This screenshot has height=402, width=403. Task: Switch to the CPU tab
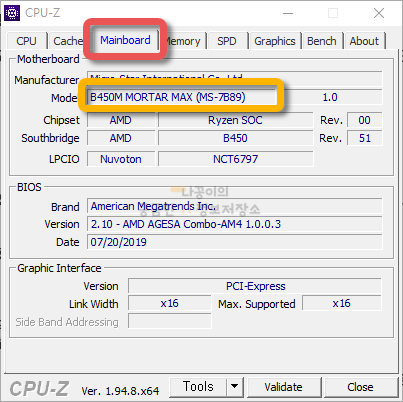[27, 41]
